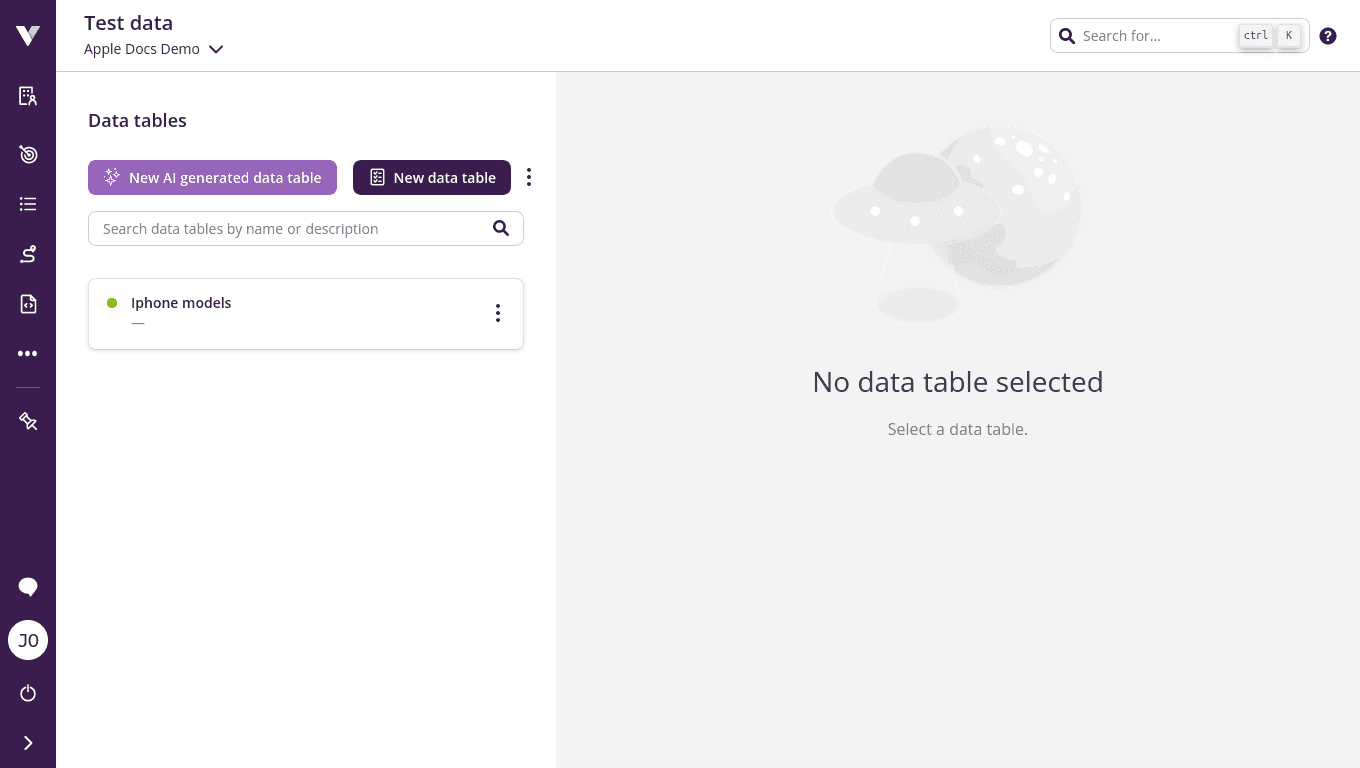Open the options menu for Iphone models table
The width and height of the screenshot is (1360, 768).
[x=497, y=313]
